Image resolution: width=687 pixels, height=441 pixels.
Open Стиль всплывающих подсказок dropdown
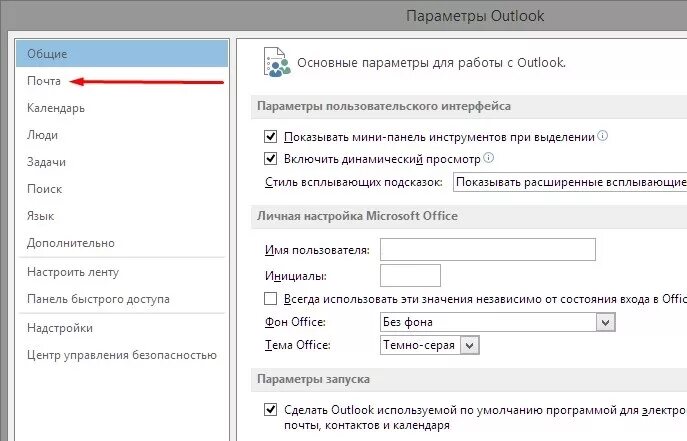point(570,182)
